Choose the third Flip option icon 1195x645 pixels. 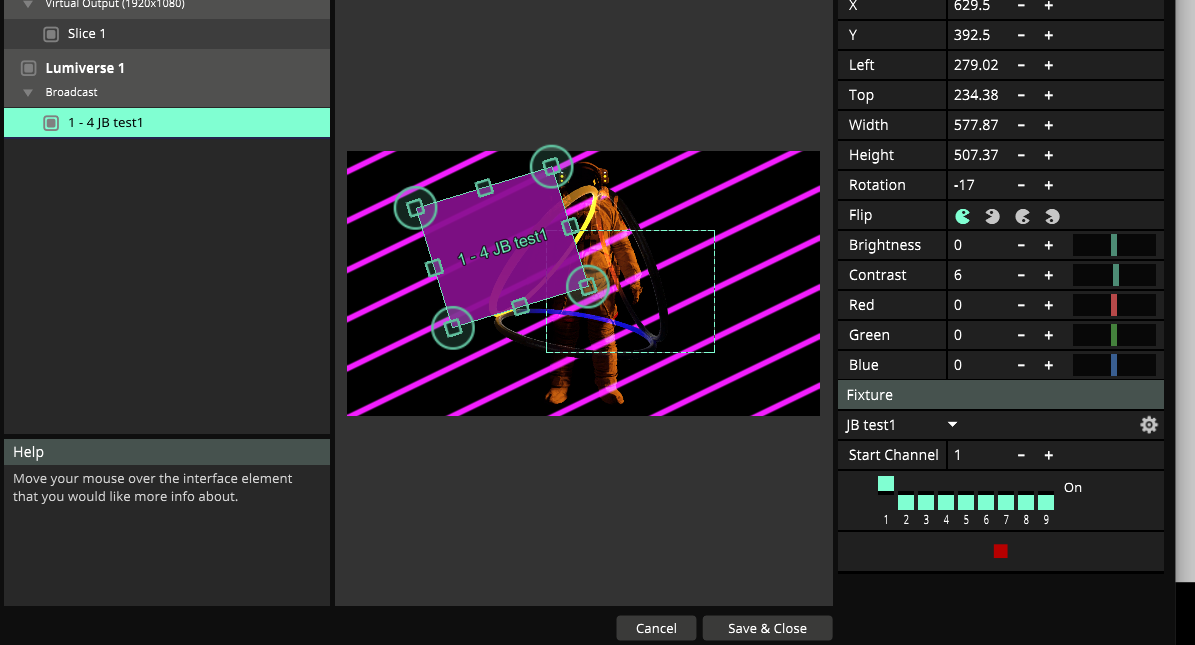pyautogui.click(x=1023, y=215)
